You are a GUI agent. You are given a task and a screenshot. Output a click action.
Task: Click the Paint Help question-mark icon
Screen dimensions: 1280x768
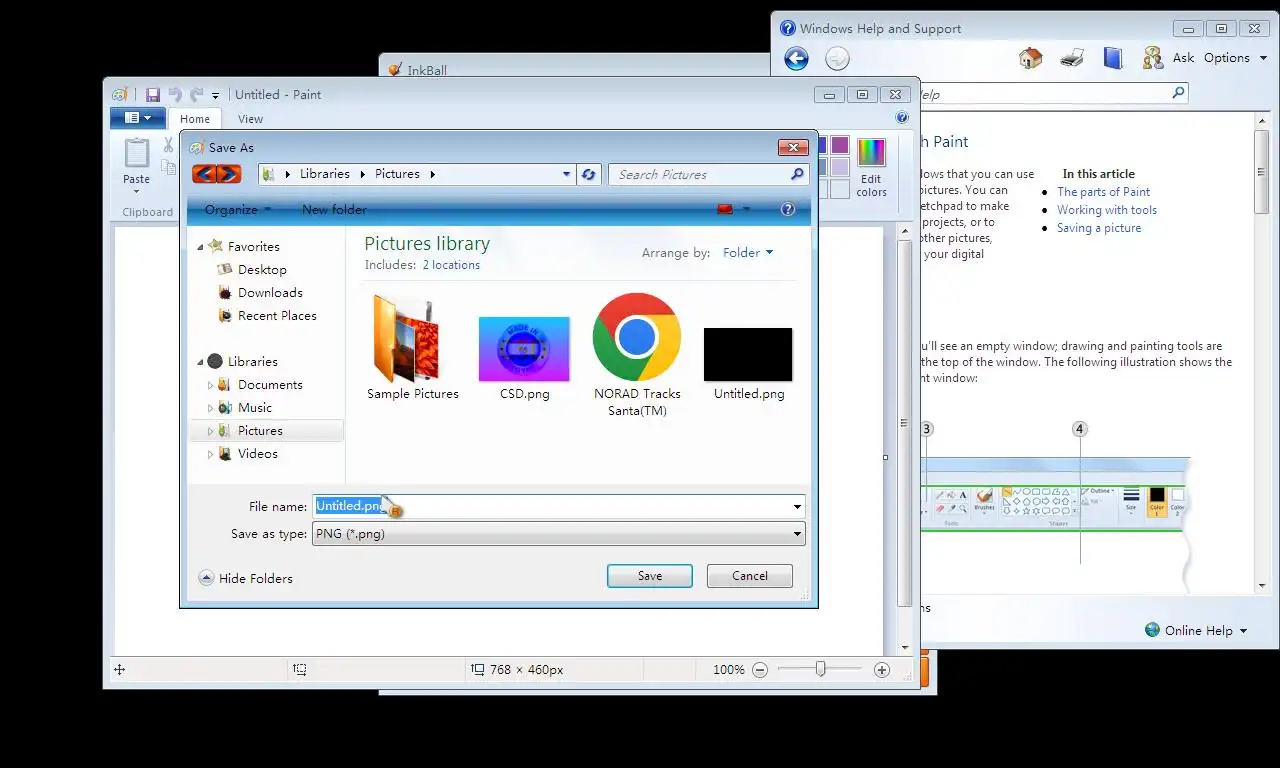pos(902,118)
